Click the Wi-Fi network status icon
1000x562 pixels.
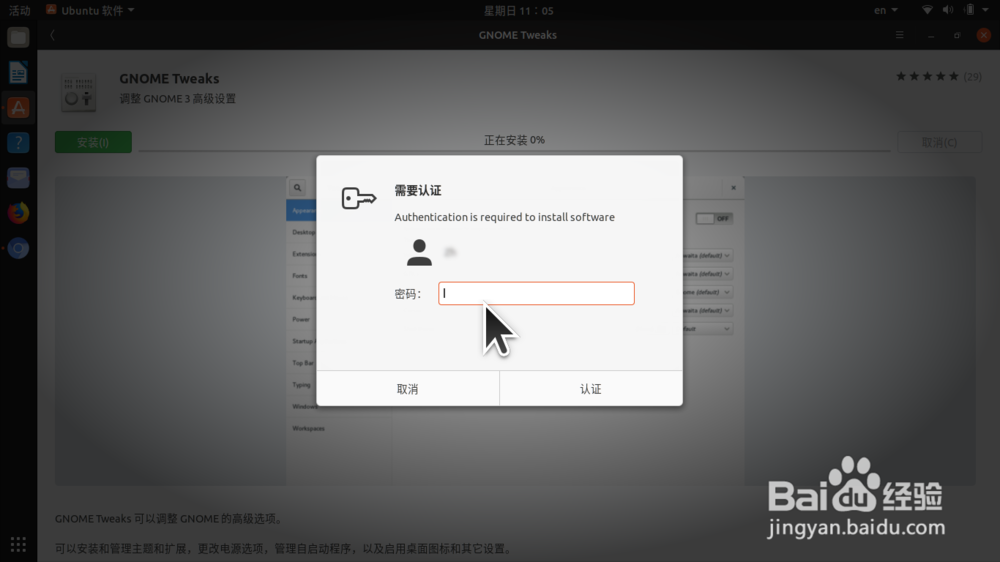(x=927, y=10)
